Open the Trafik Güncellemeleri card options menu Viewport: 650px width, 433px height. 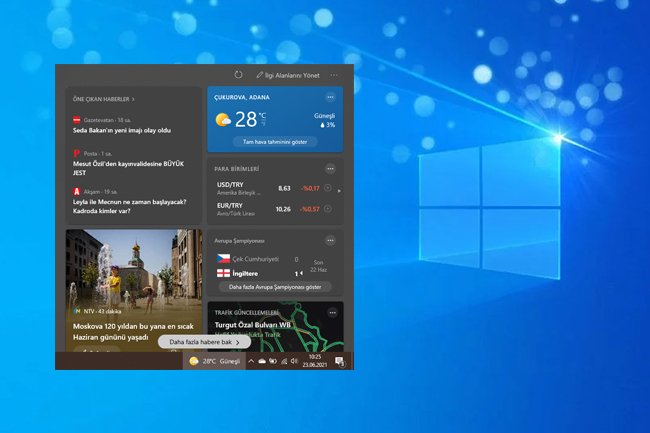tap(332, 313)
